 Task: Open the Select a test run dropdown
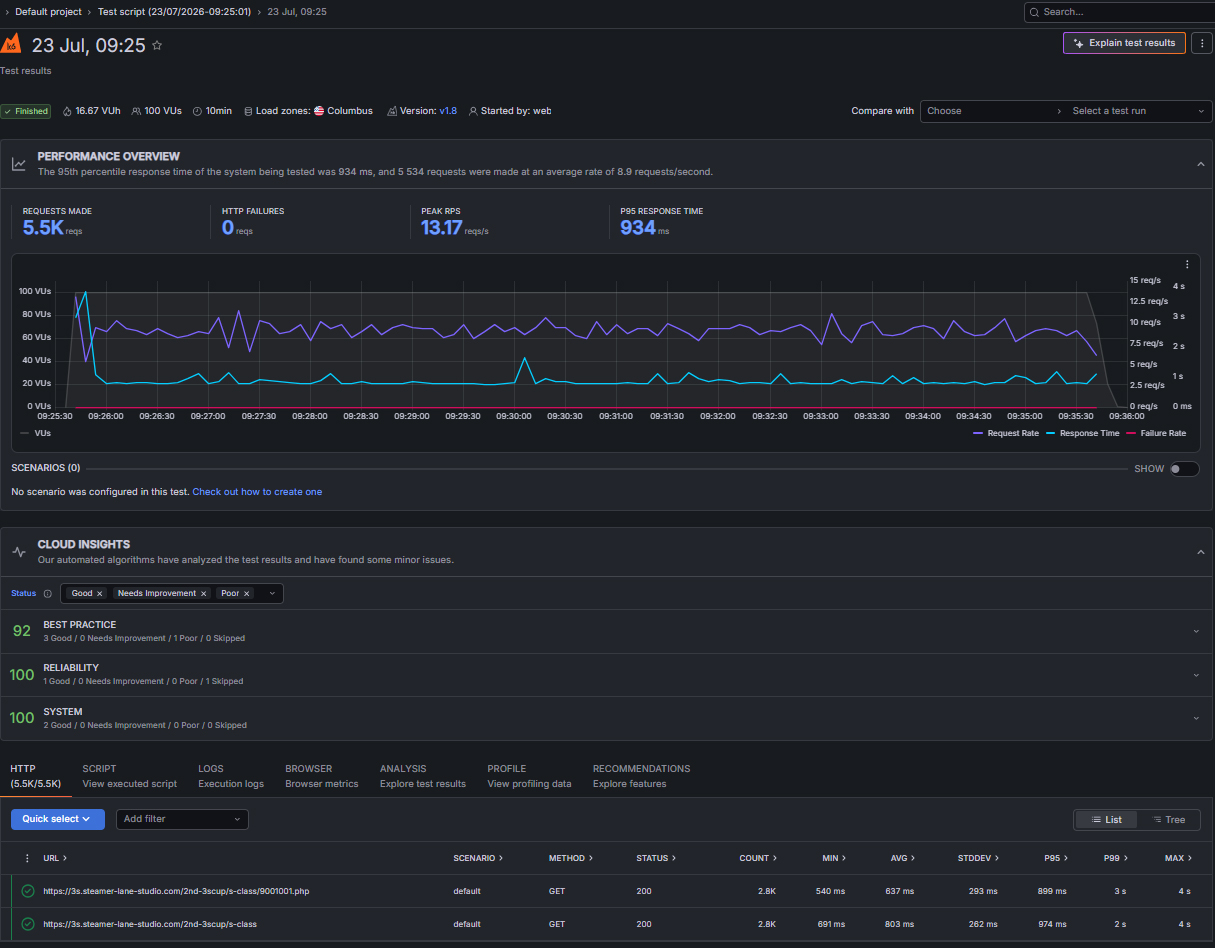point(1140,111)
